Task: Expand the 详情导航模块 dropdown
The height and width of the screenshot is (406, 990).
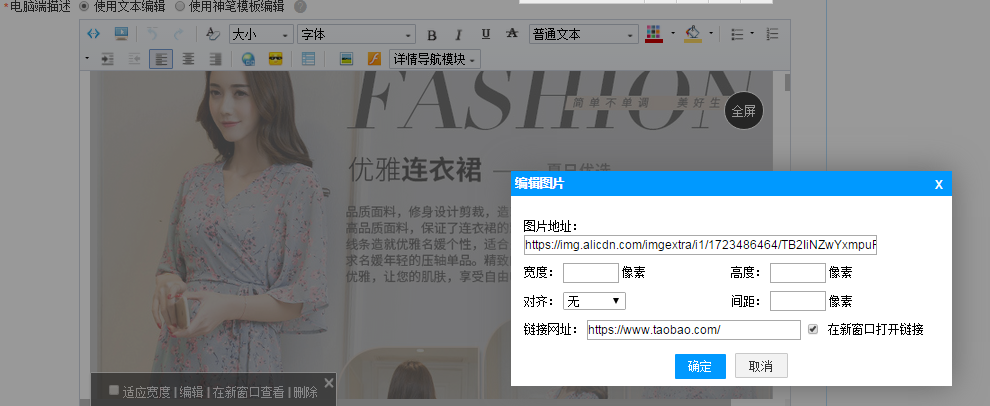Action: pyautogui.click(x=435, y=59)
